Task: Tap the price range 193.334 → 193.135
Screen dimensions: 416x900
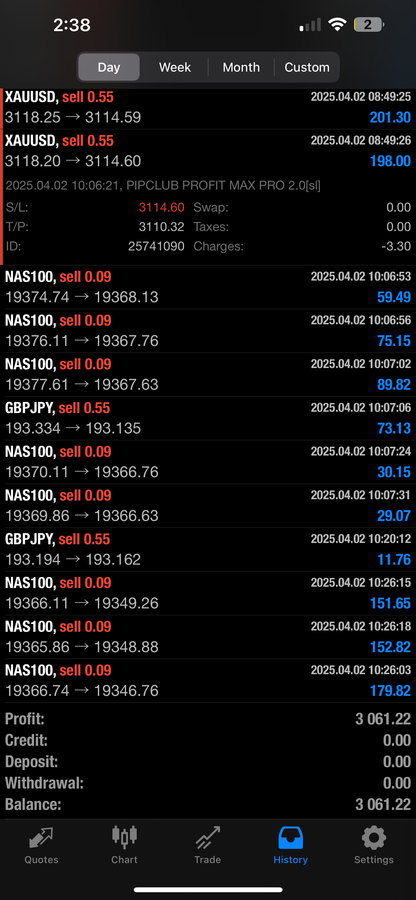Action: click(73, 428)
